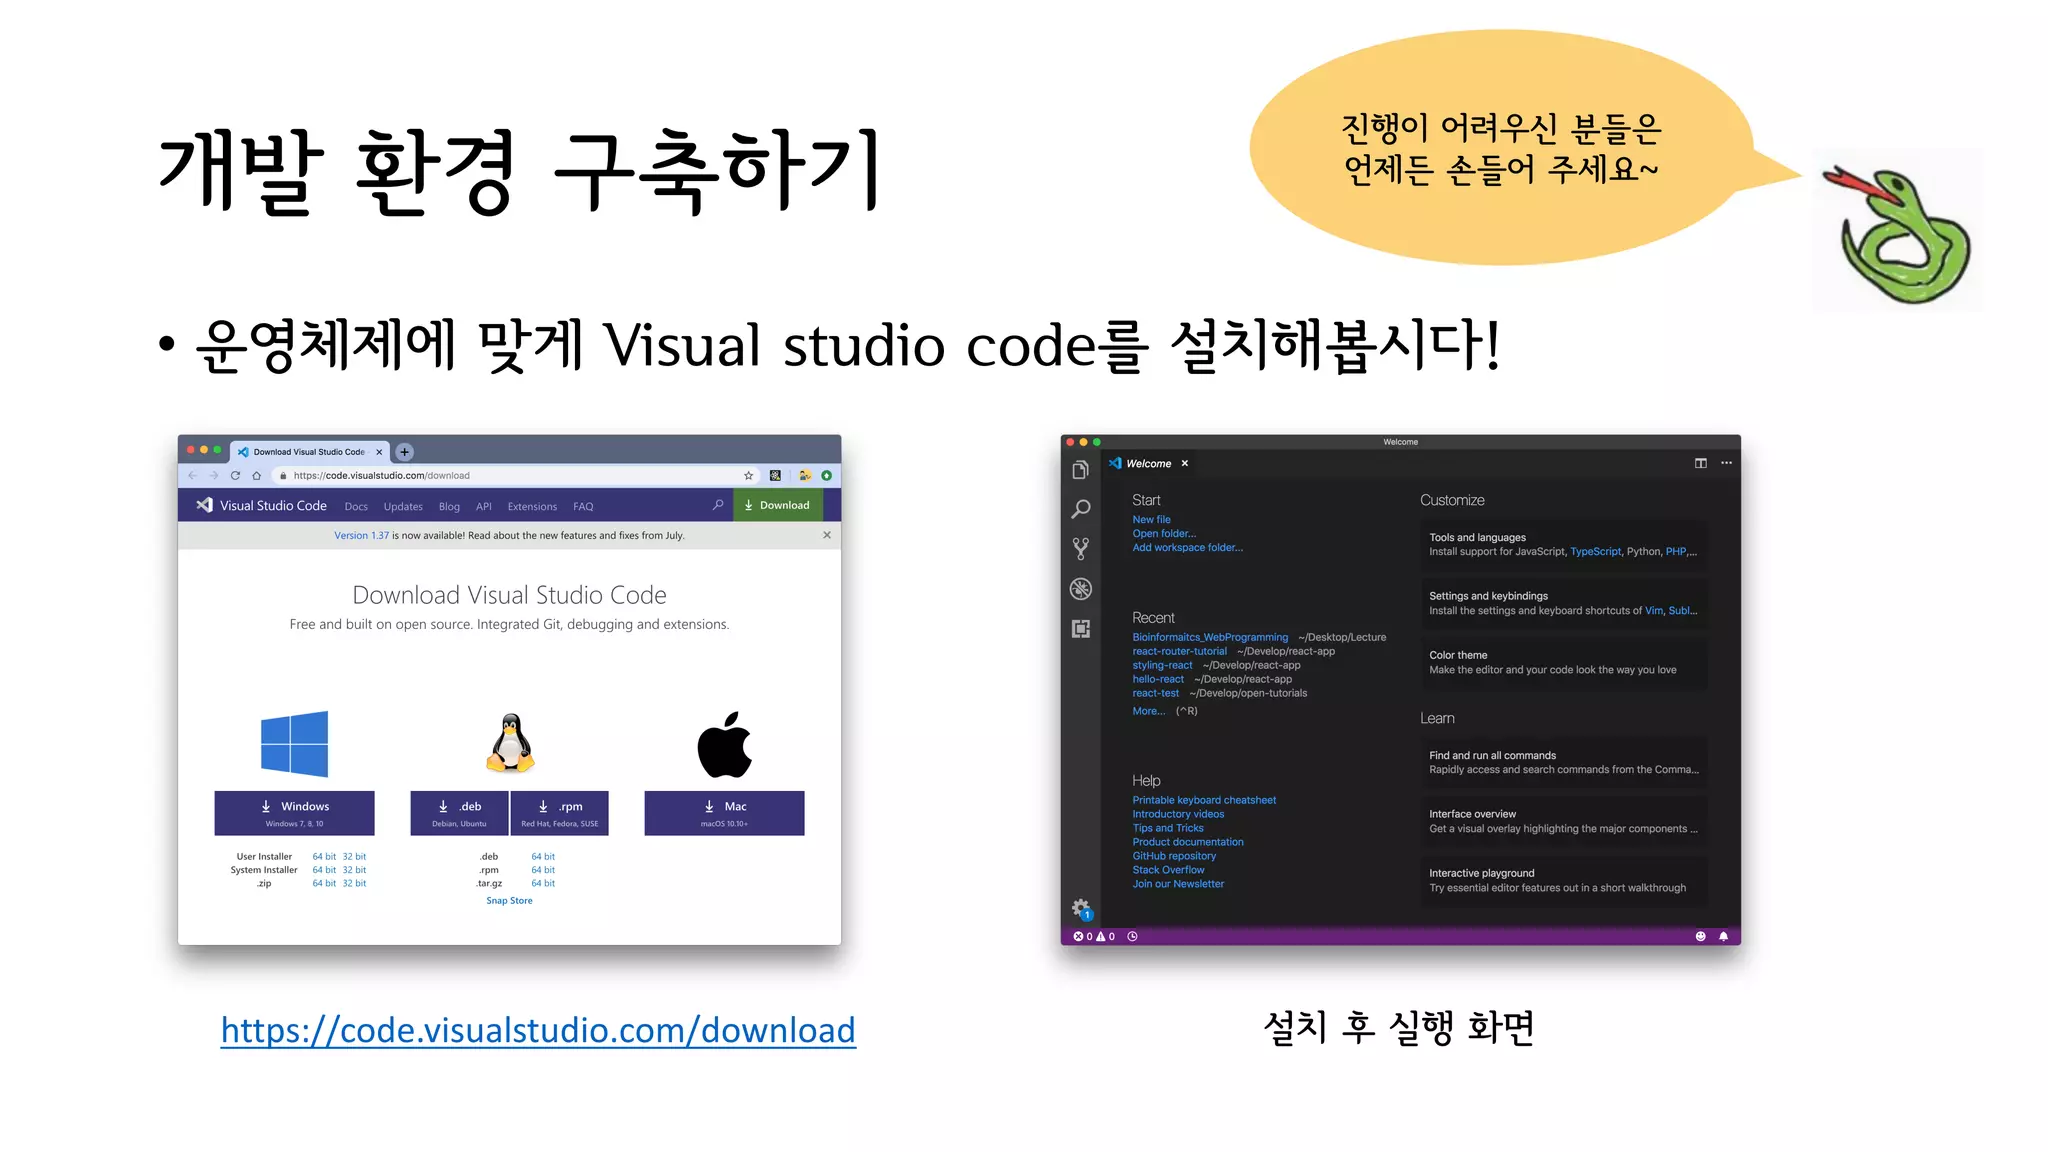Open Printable keyboard cheatsheet link
Viewport: 2048px width, 1152px height.
1204,800
